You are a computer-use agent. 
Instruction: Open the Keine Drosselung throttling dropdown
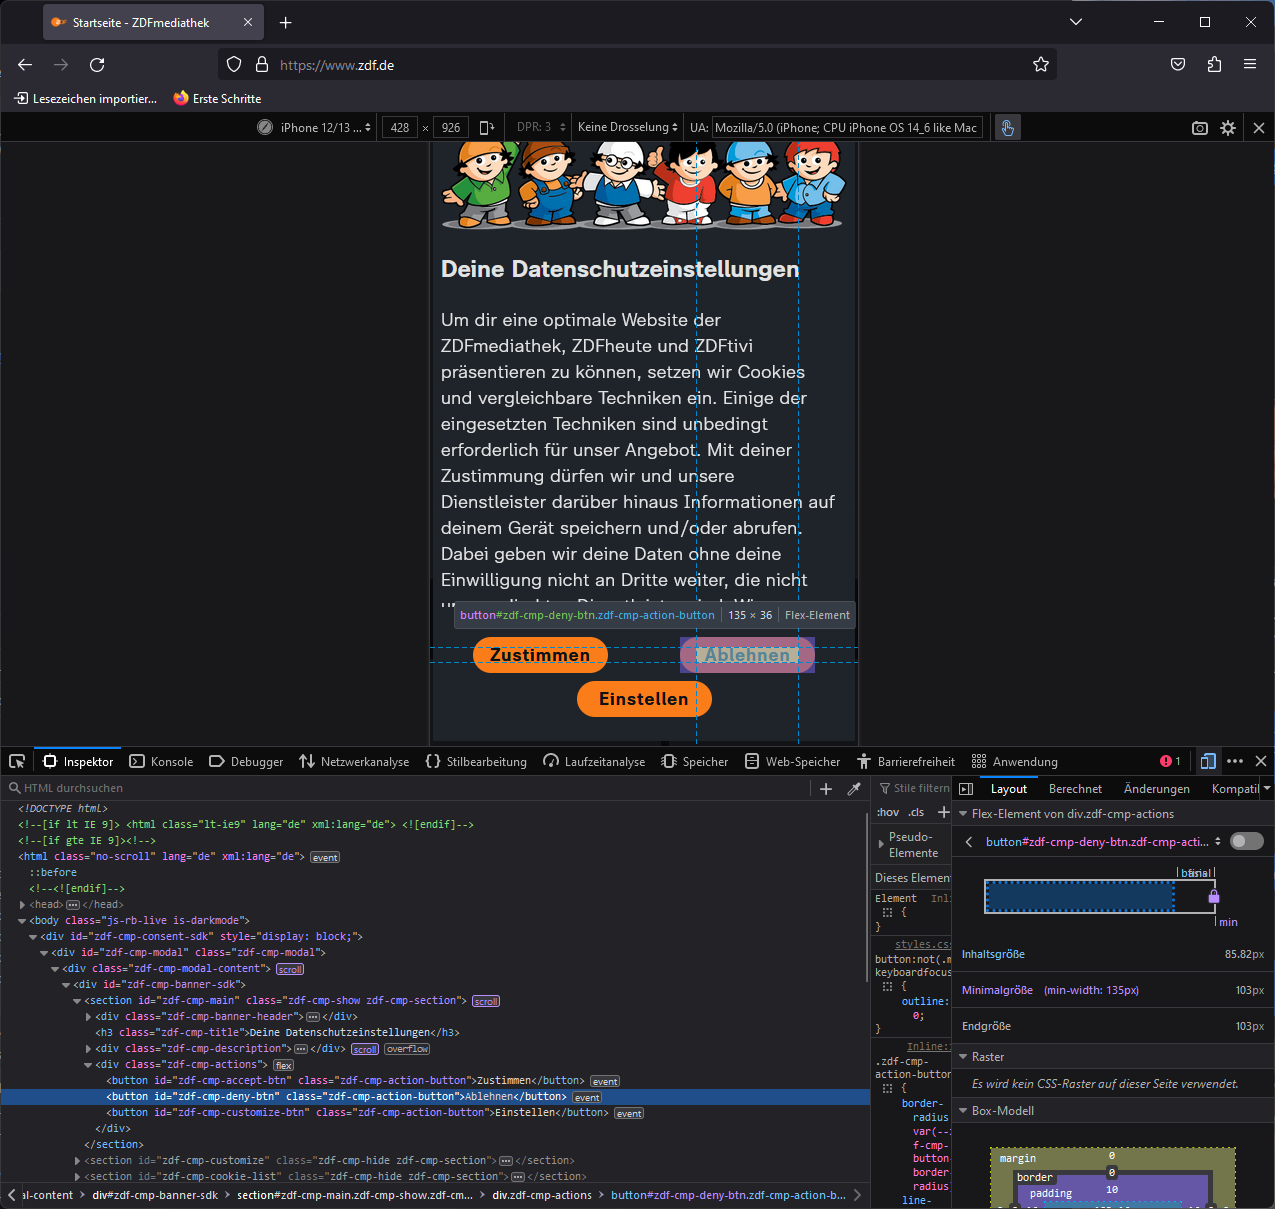tap(627, 127)
